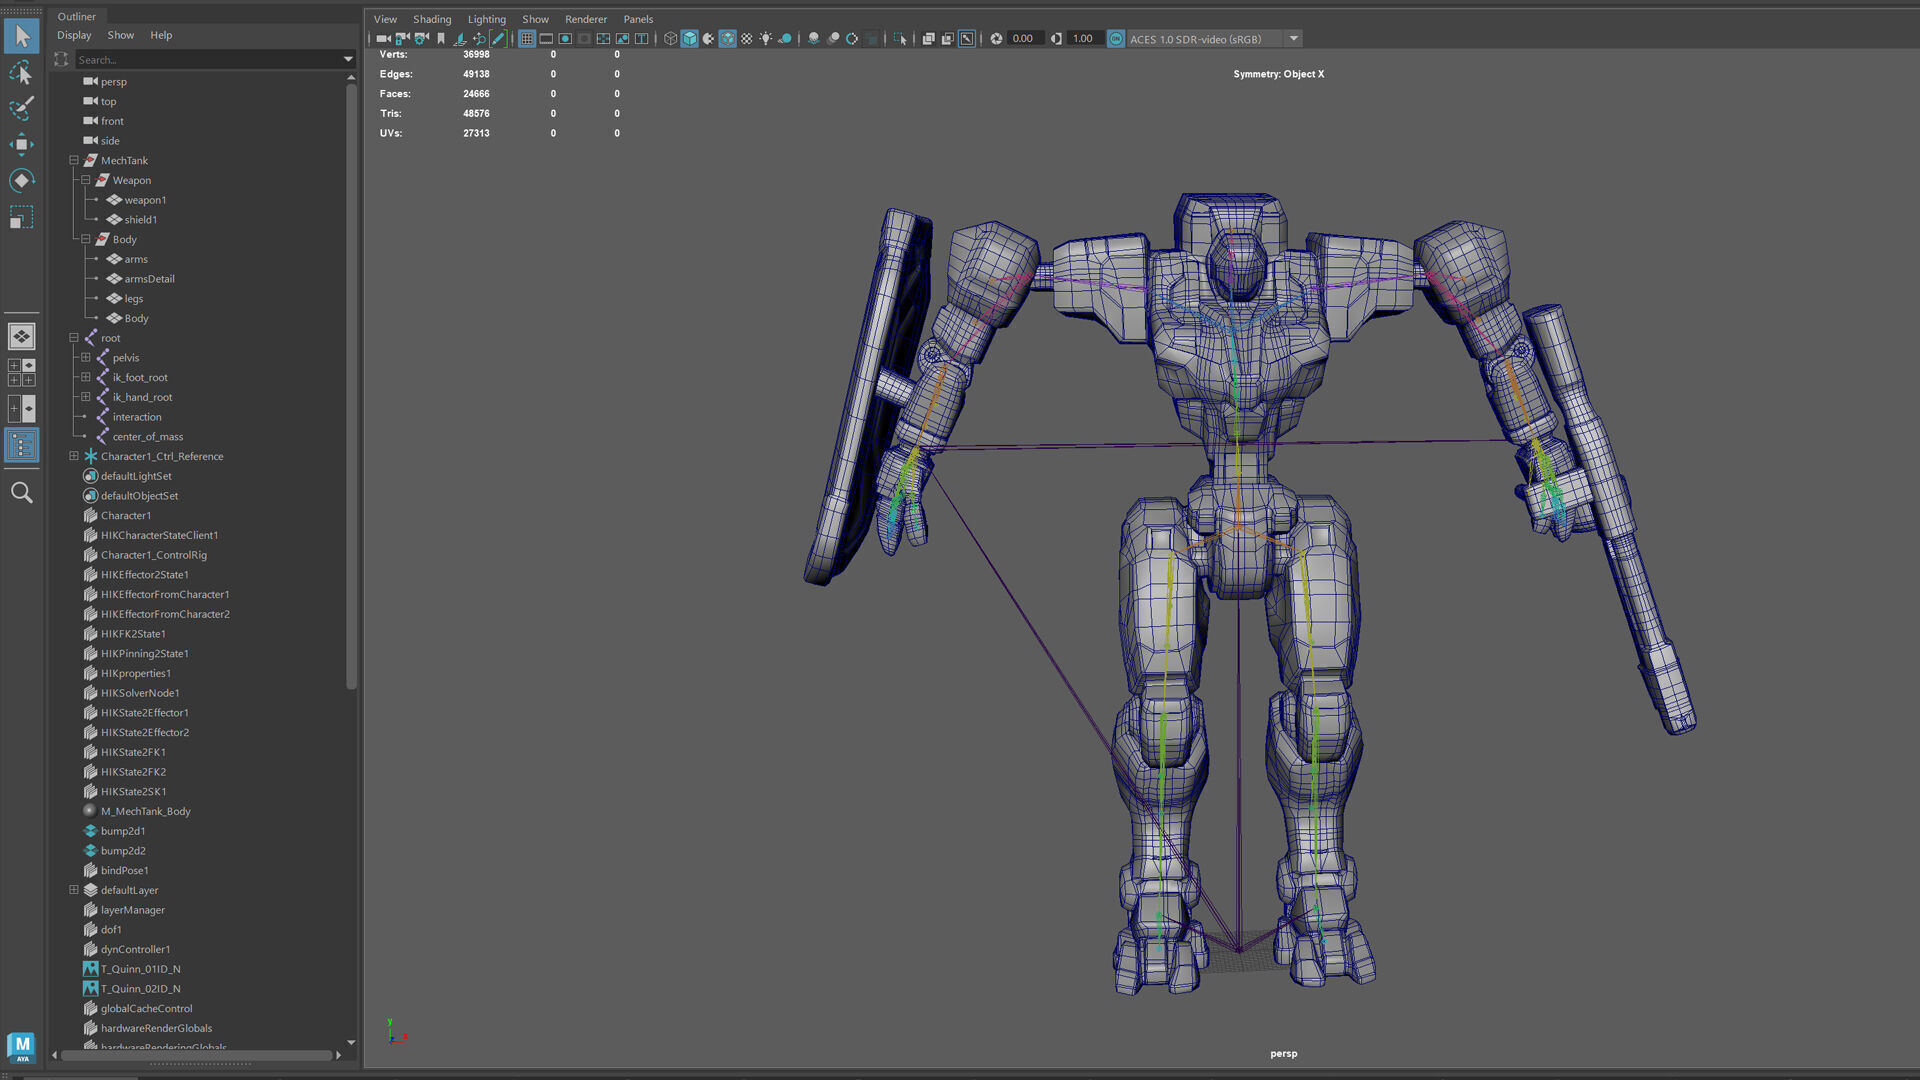The width and height of the screenshot is (1920, 1080).
Task: Open the search options dropdown arrow
Action: [348, 60]
